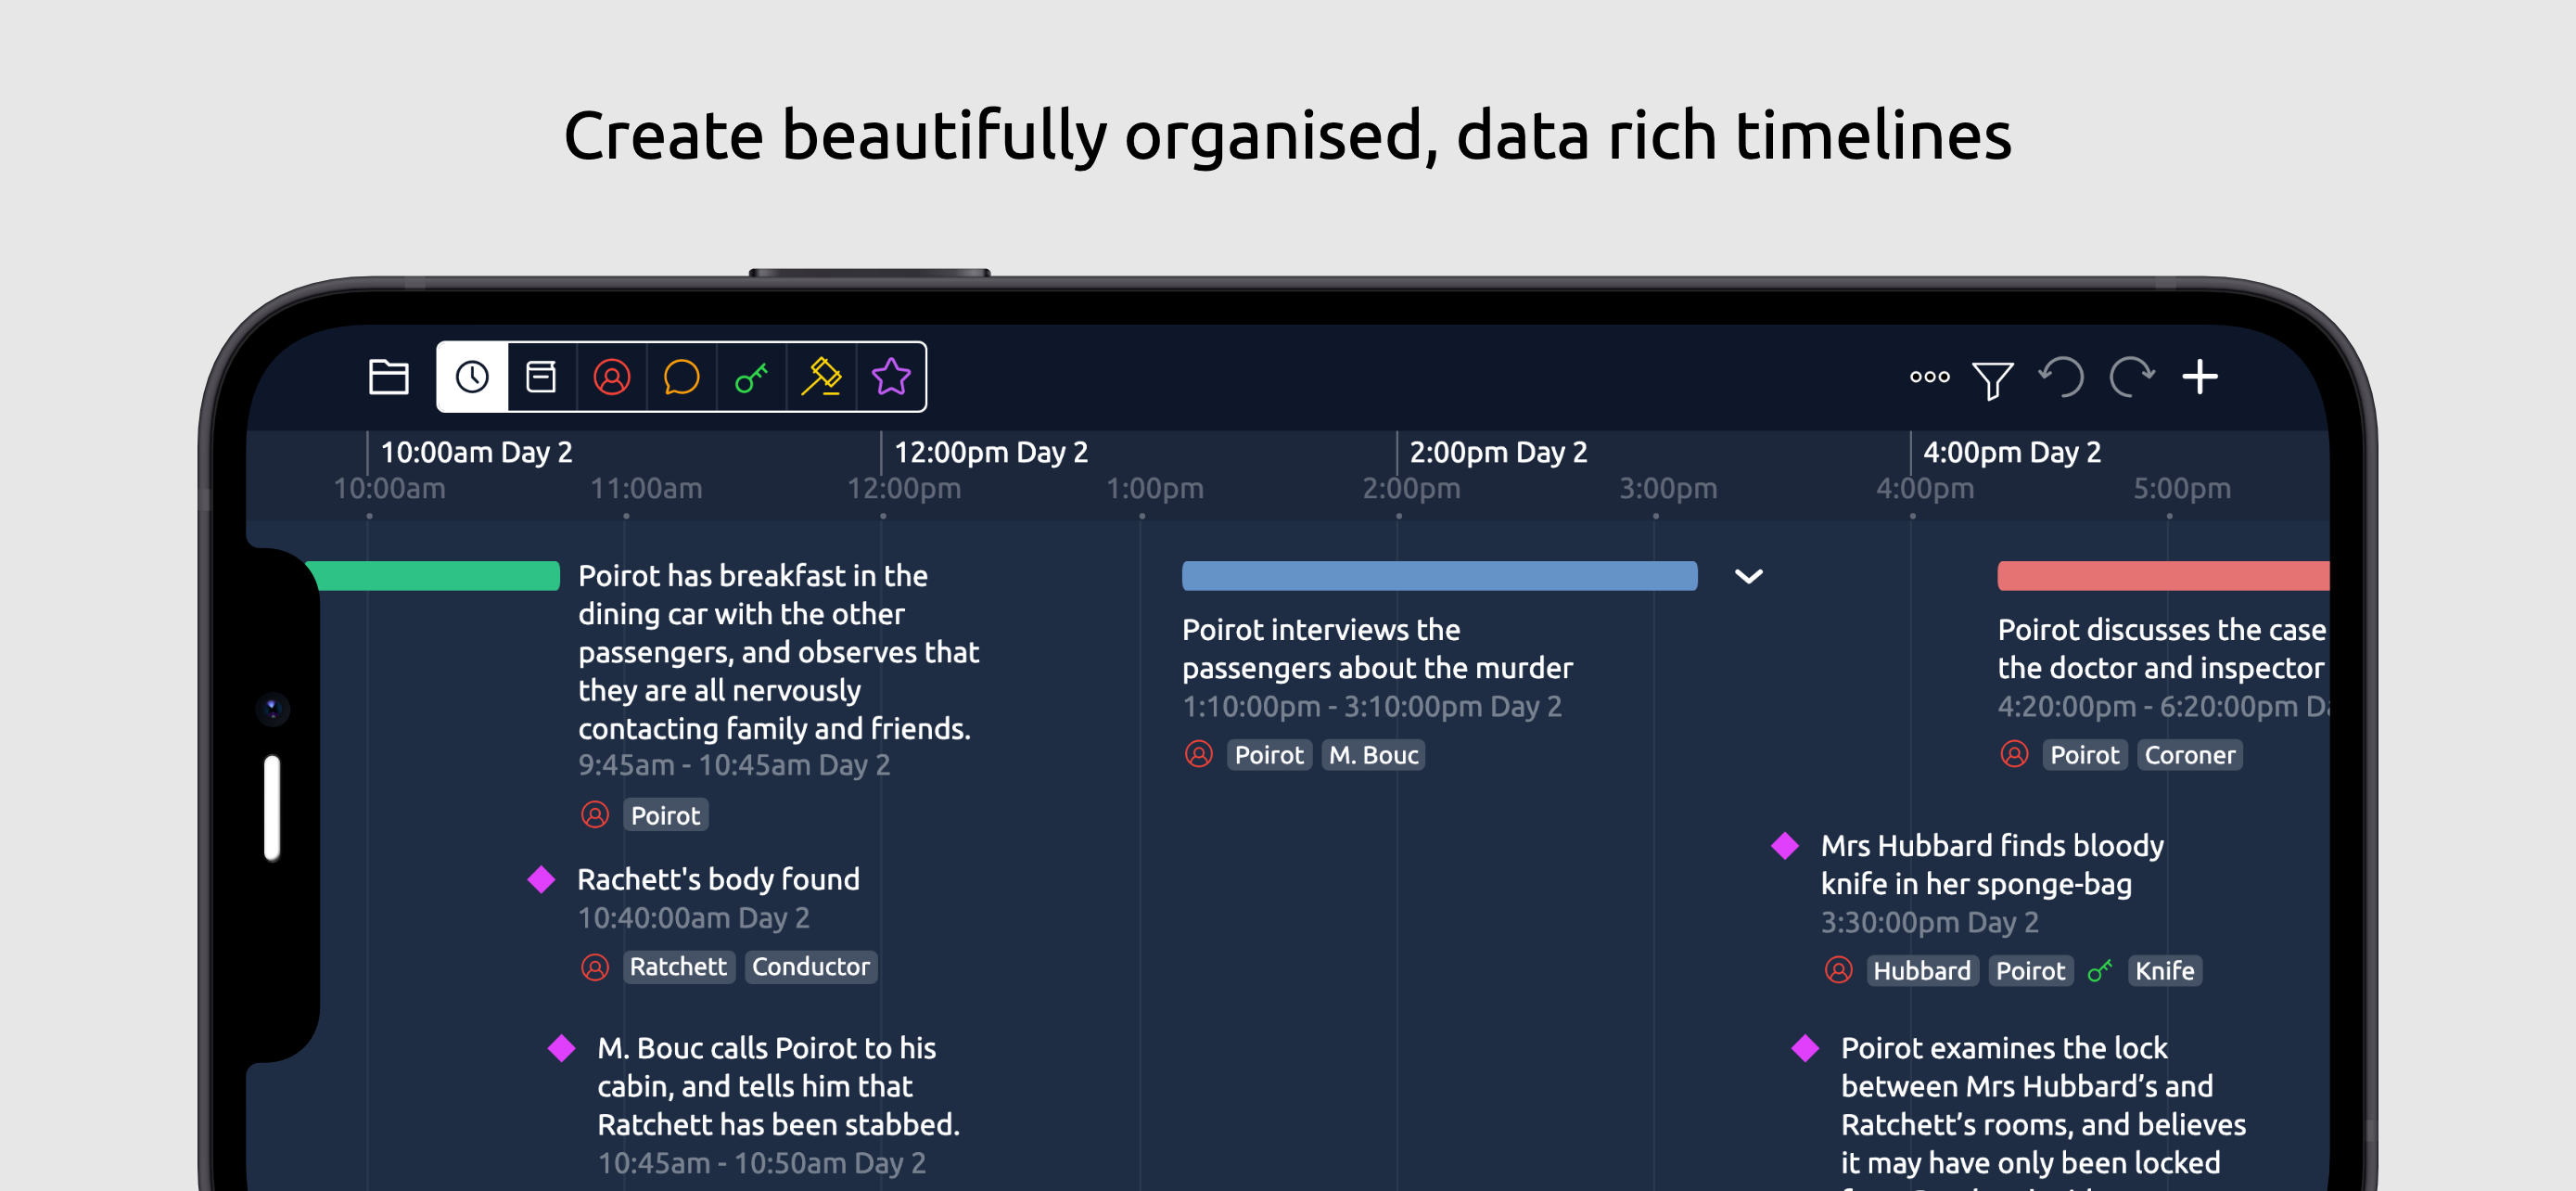2576x1191 pixels.
Task: Add a new event with plus icon
Action: coord(2200,377)
